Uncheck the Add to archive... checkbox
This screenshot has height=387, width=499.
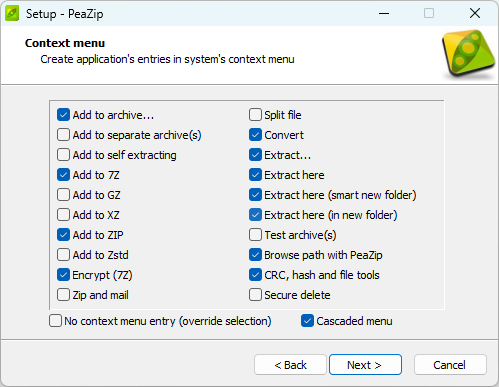63,115
